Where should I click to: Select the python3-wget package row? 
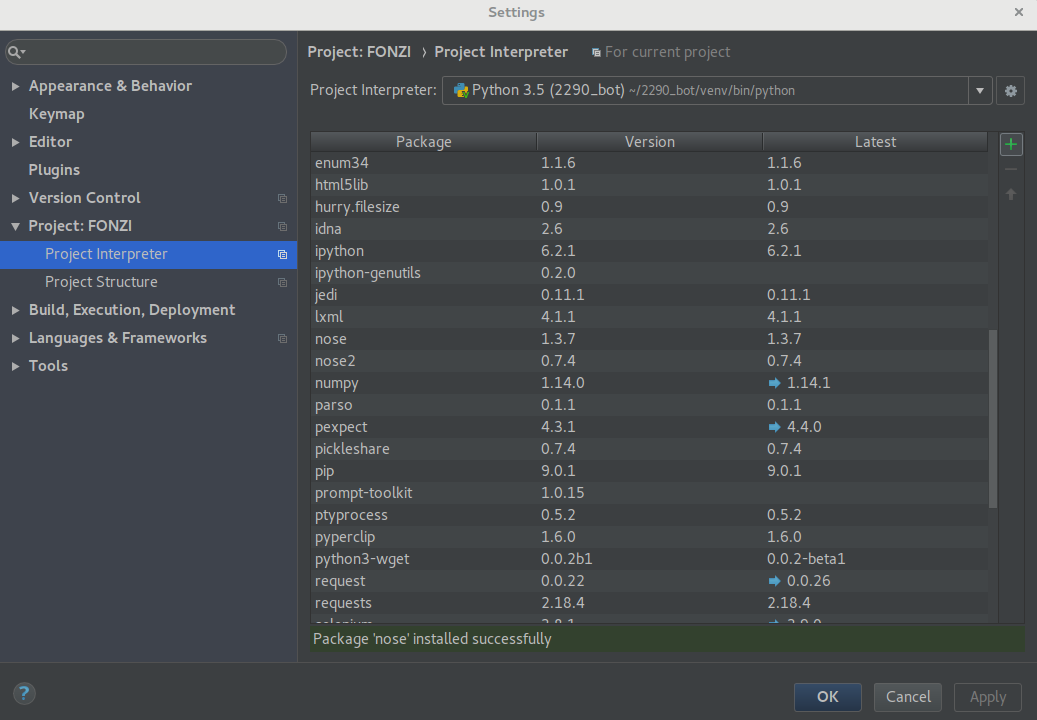pos(649,559)
